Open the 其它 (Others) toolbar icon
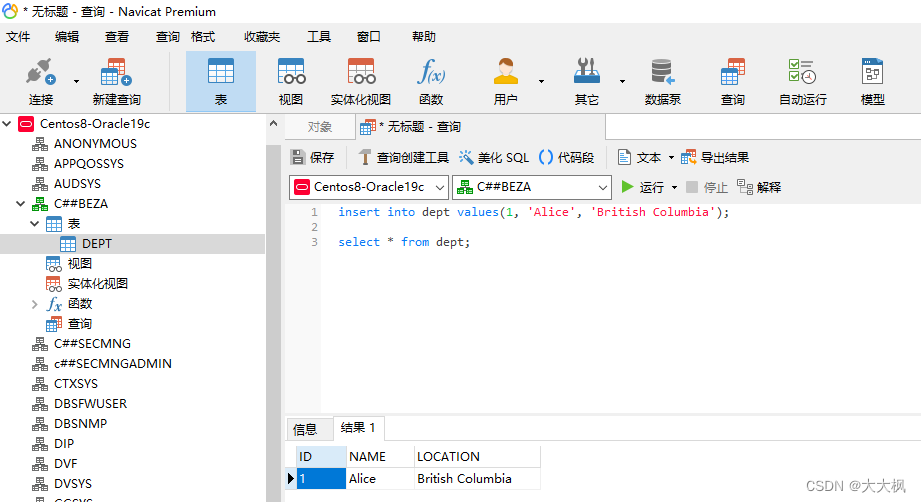 pos(586,82)
